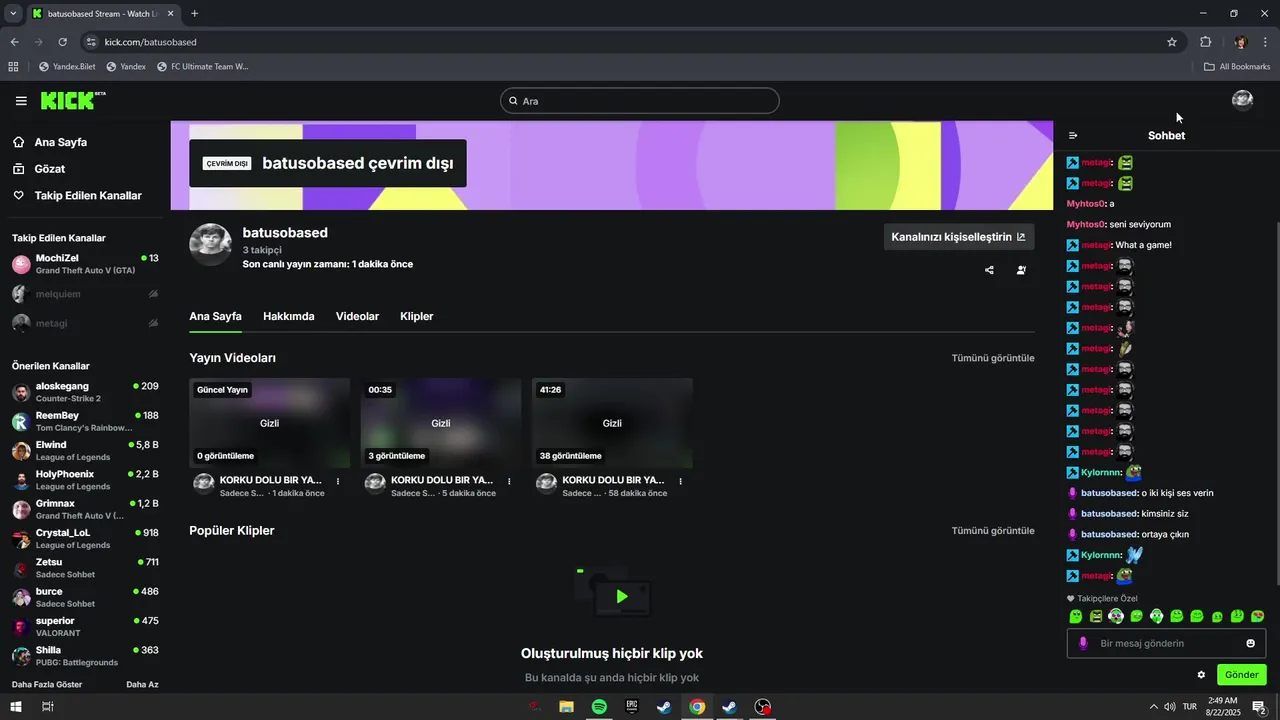The image size is (1280, 720).
Task: Open the Crystal_LoL recommended channel
Action: point(85,538)
